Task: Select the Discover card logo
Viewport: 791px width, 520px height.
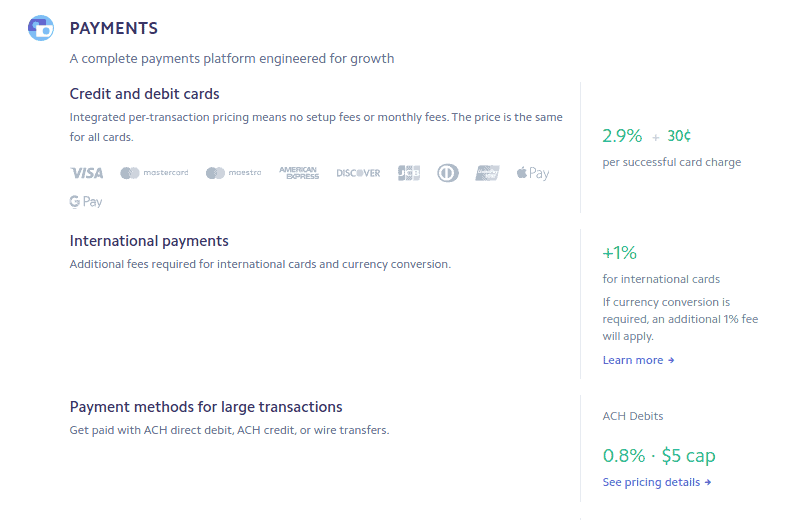Action: (x=358, y=173)
